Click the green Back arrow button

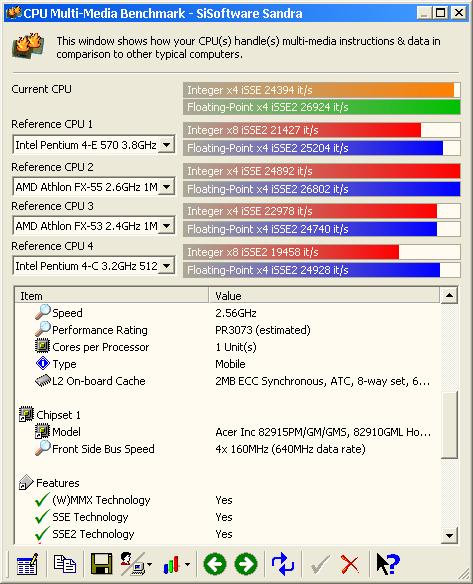pos(215,564)
